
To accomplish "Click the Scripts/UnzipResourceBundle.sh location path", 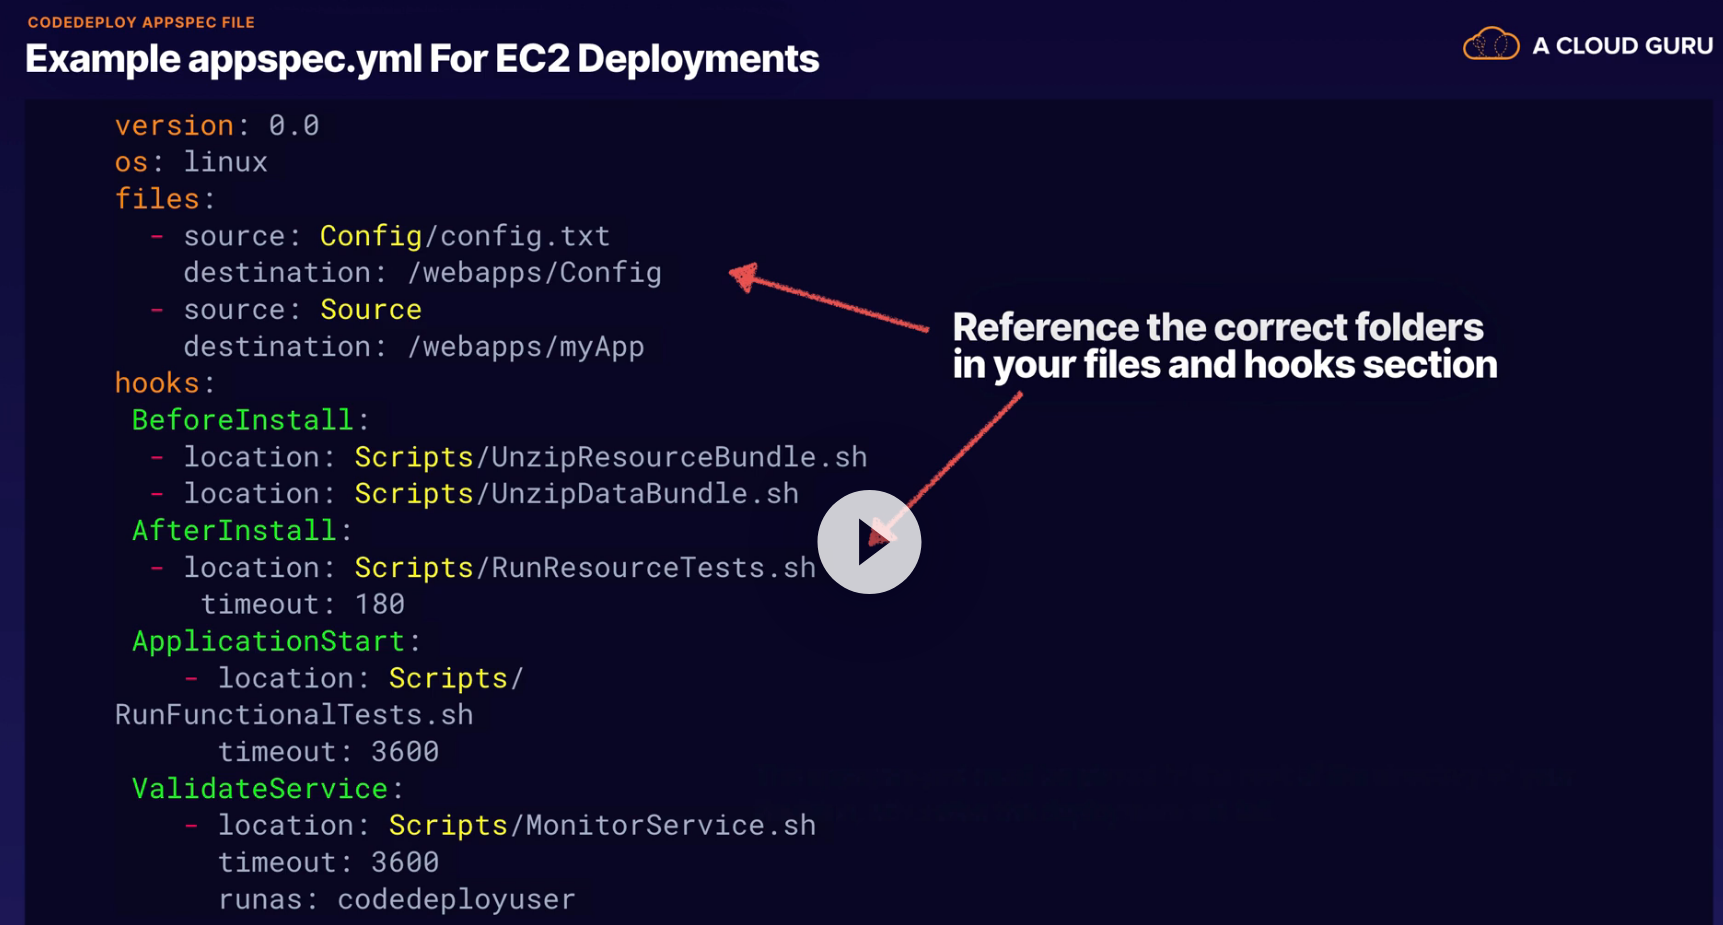I will [610, 457].
